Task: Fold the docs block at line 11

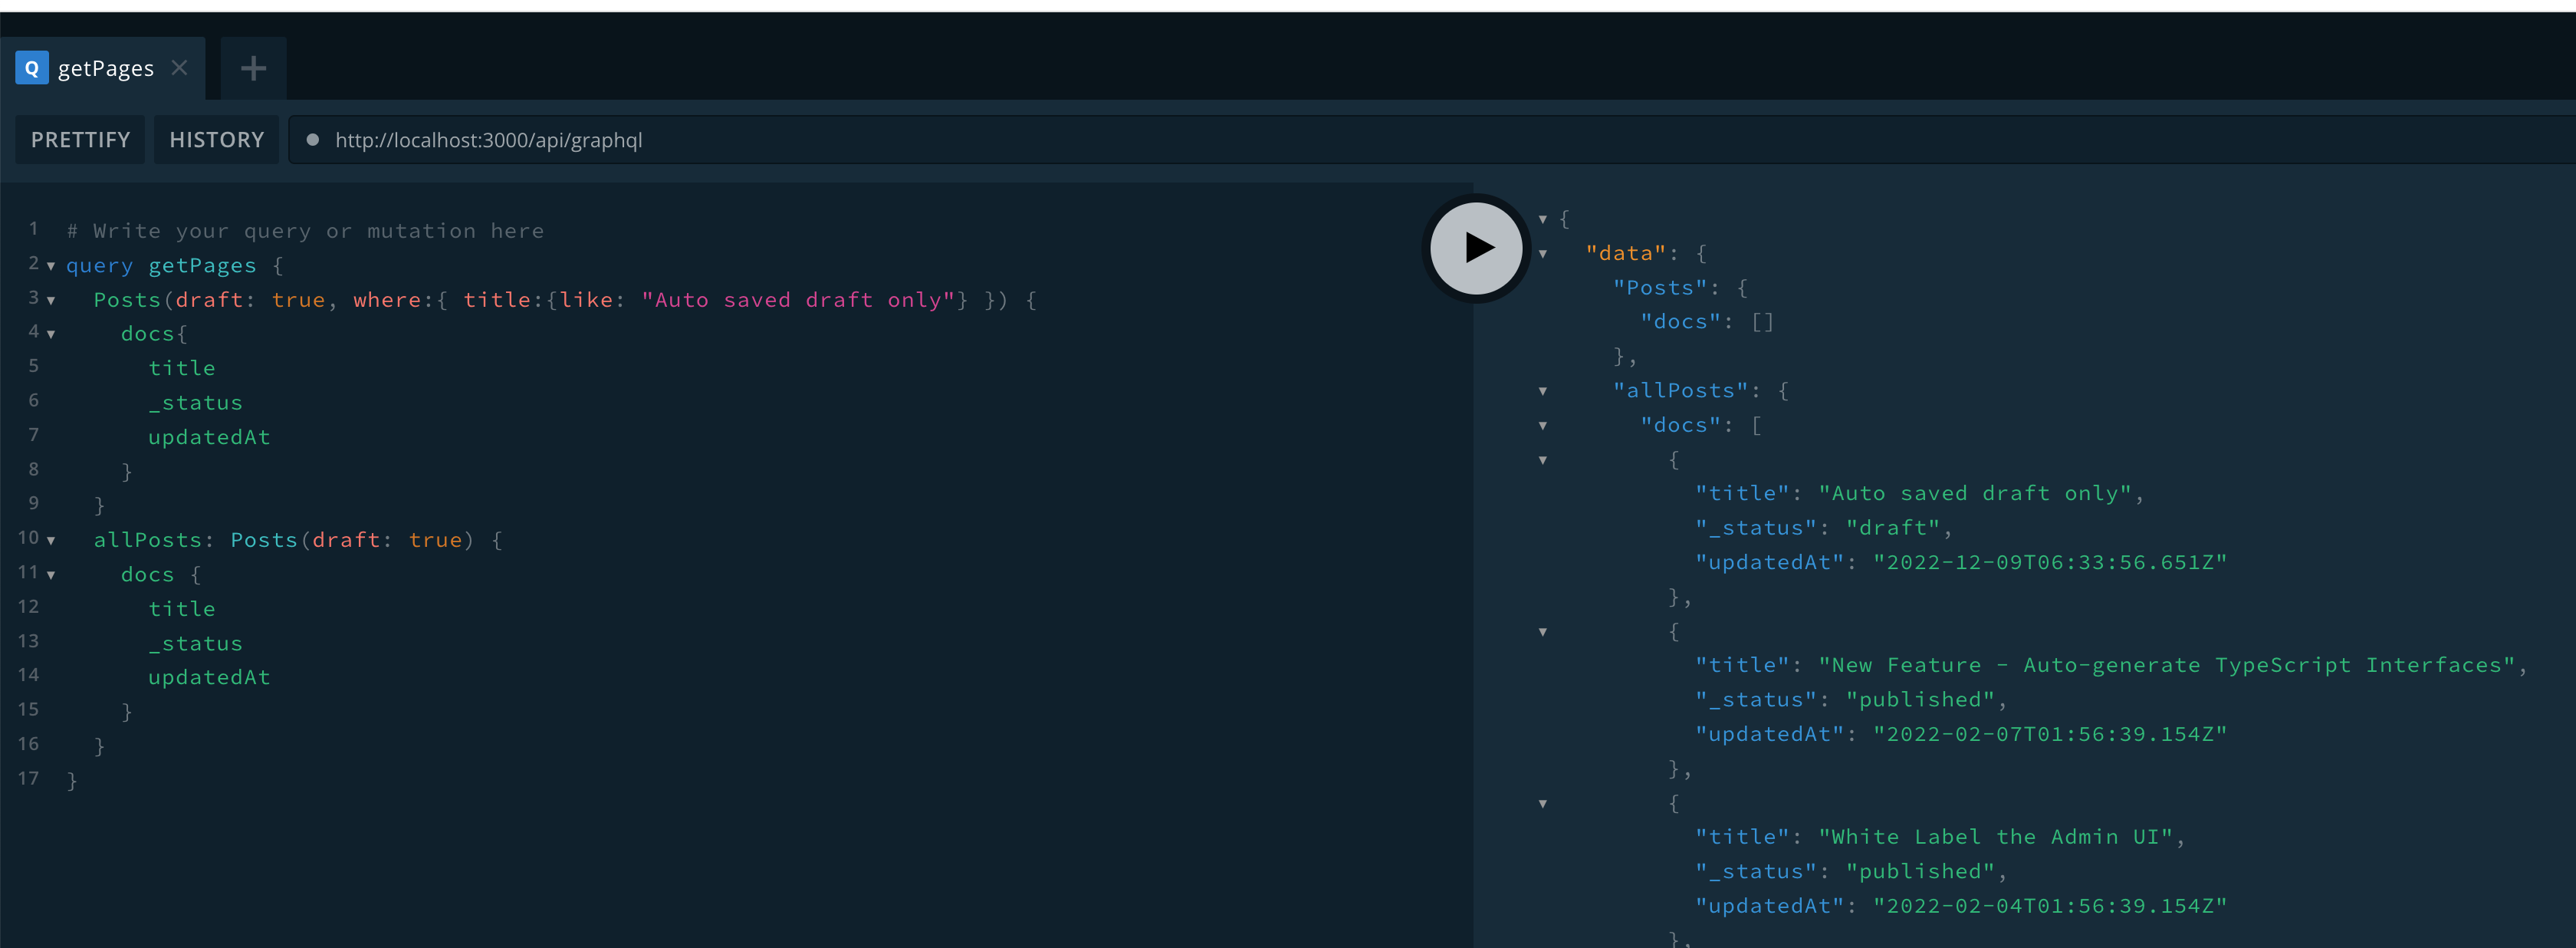Action: (x=51, y=576)
